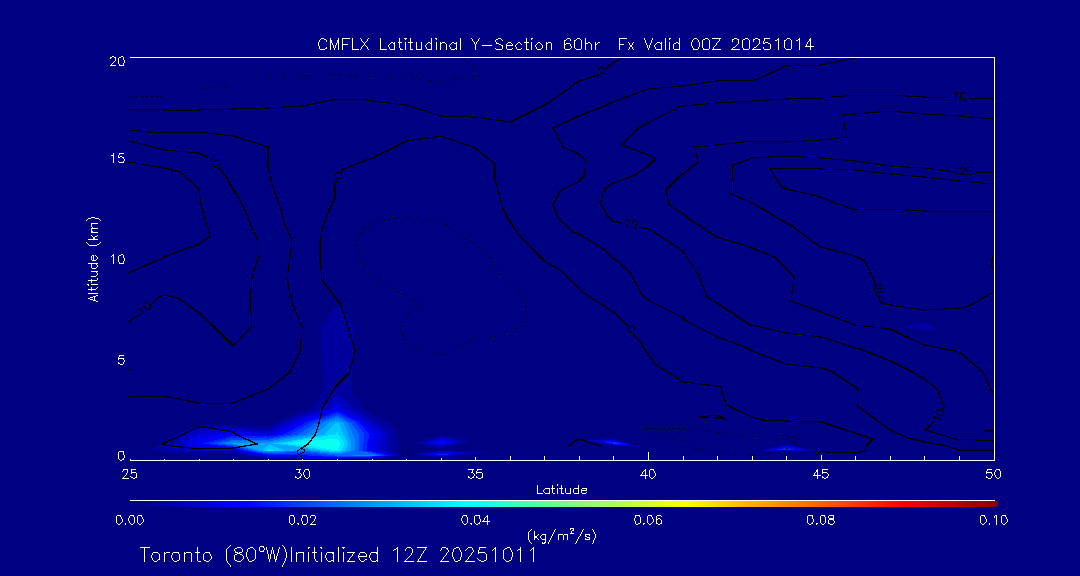This screenshot has height=576, width=1080.
Task: Click the 0.00 colorbar minimum label
Action: pyautogui.click(x=130, y=520)
